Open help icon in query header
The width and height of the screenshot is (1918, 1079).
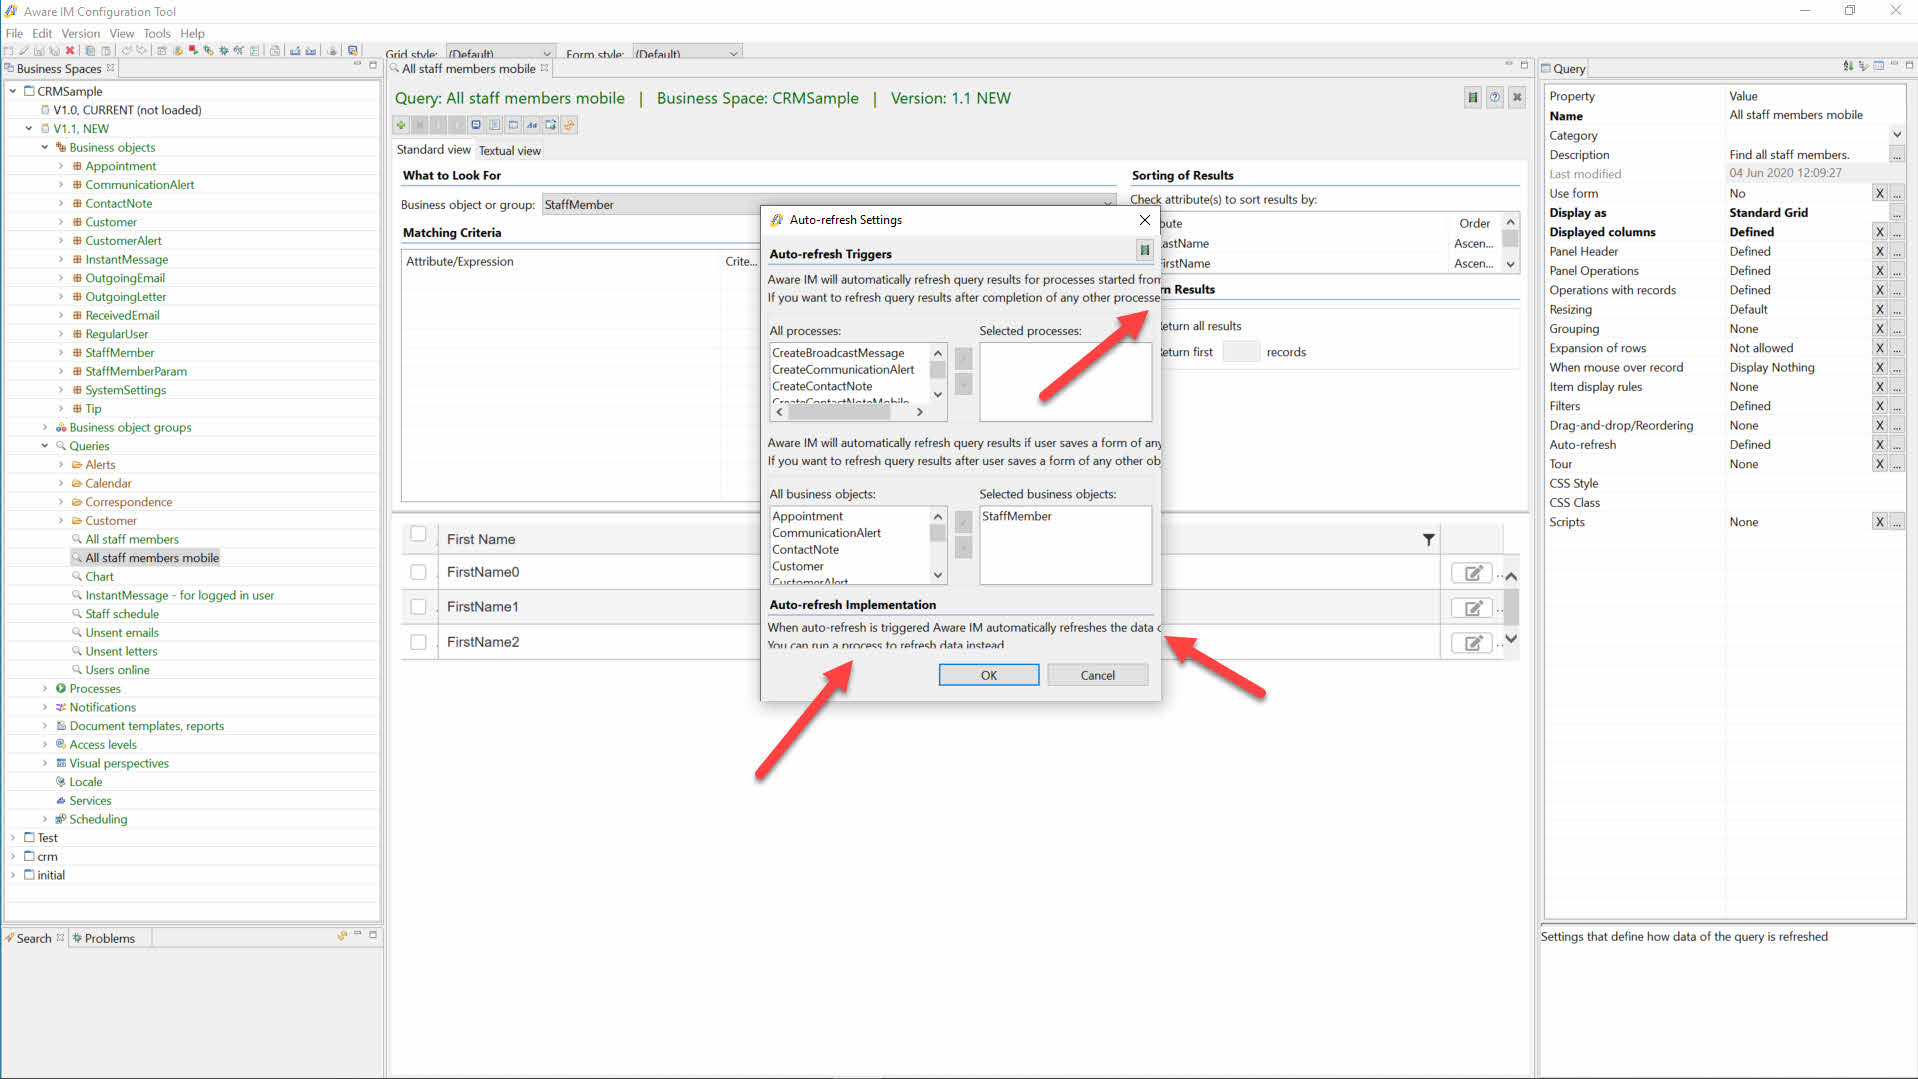point(1494,98)
